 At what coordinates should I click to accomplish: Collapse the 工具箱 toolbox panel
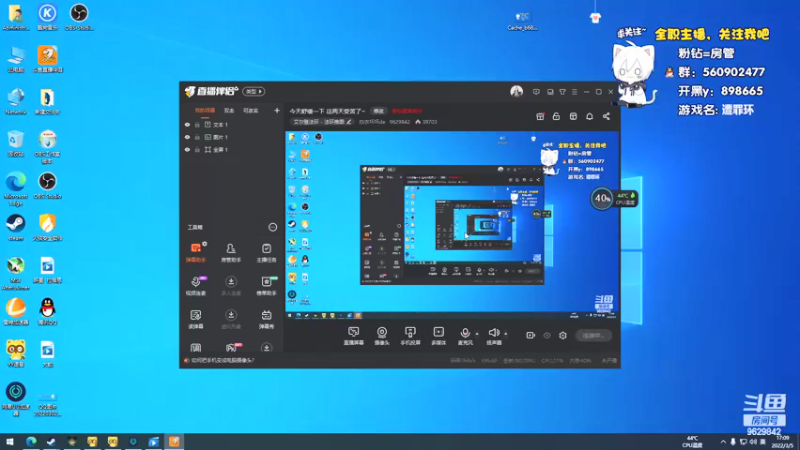click(x=272, y=227)
